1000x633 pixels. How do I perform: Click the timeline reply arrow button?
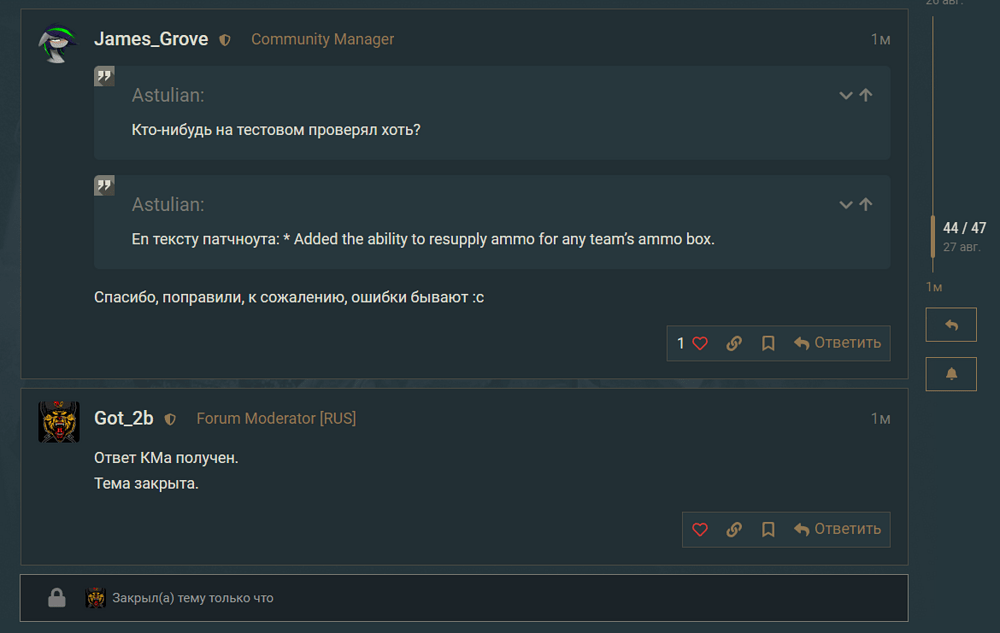[951, 325]
